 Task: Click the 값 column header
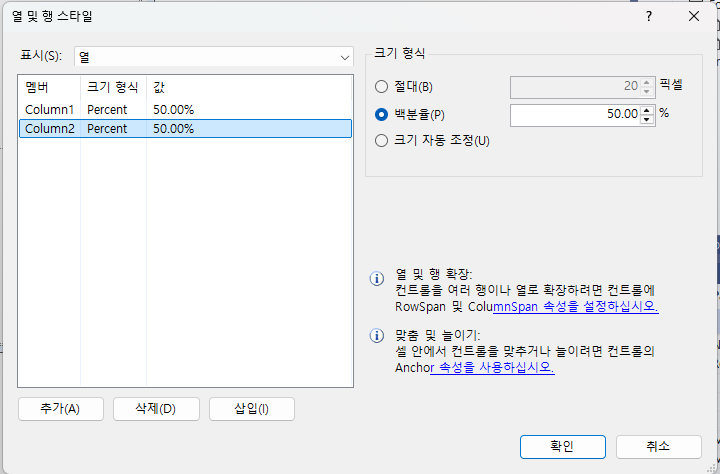(x=249, y=87)
